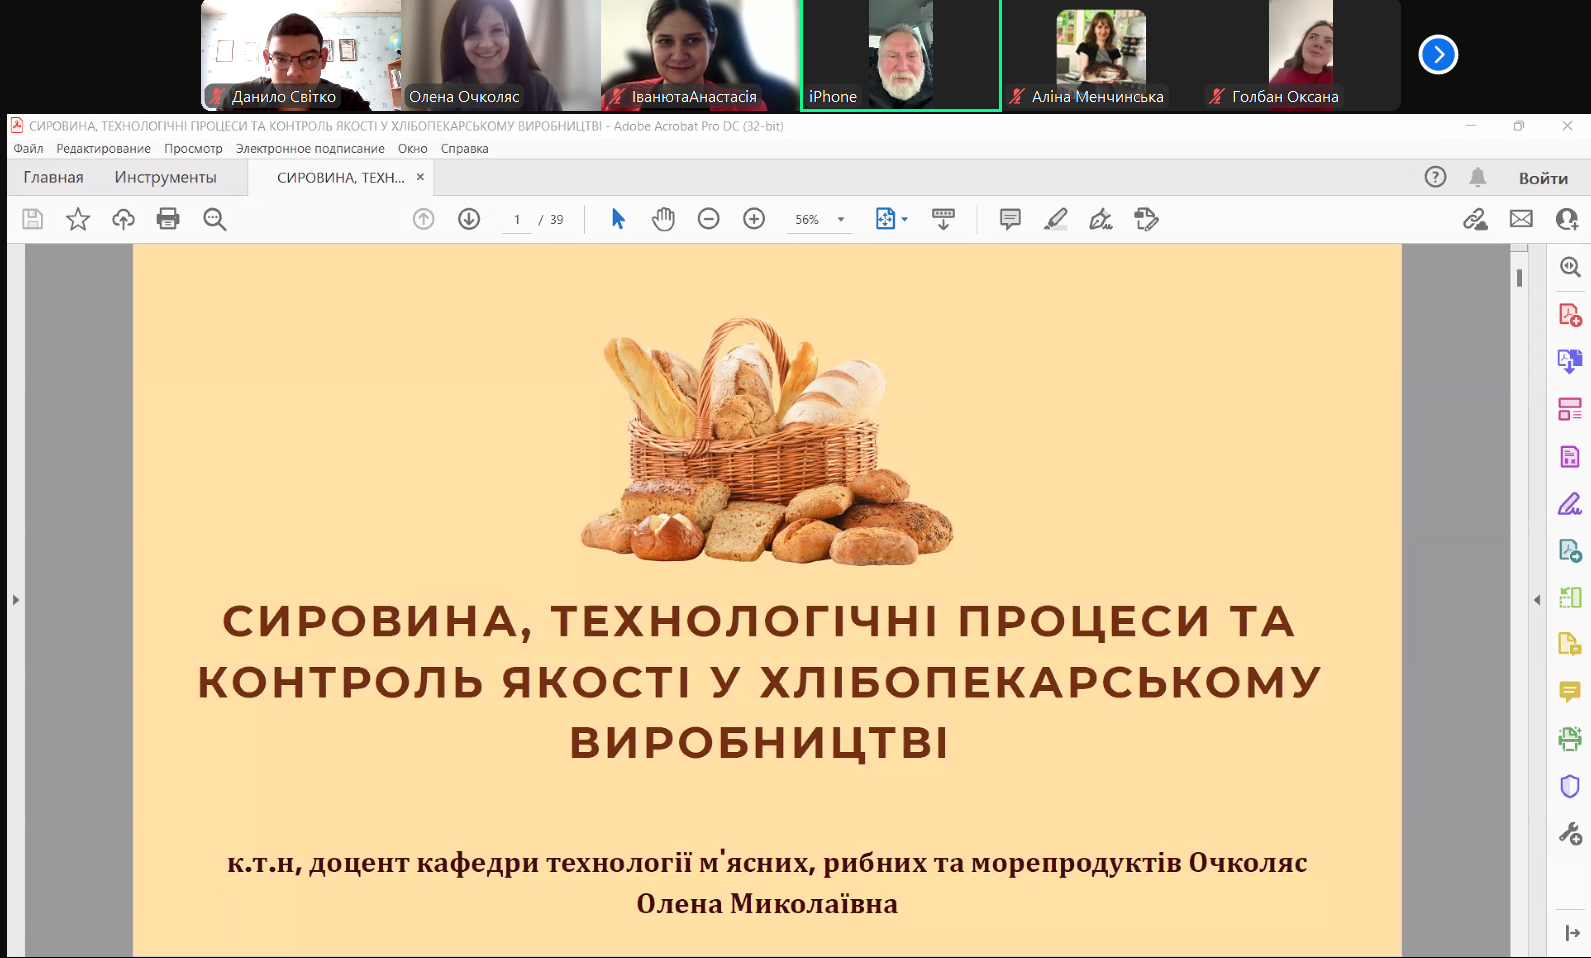Viewport: 1591px width, 958px height.
Task: Add a sticky note comment
Action: pos(1010,219)
